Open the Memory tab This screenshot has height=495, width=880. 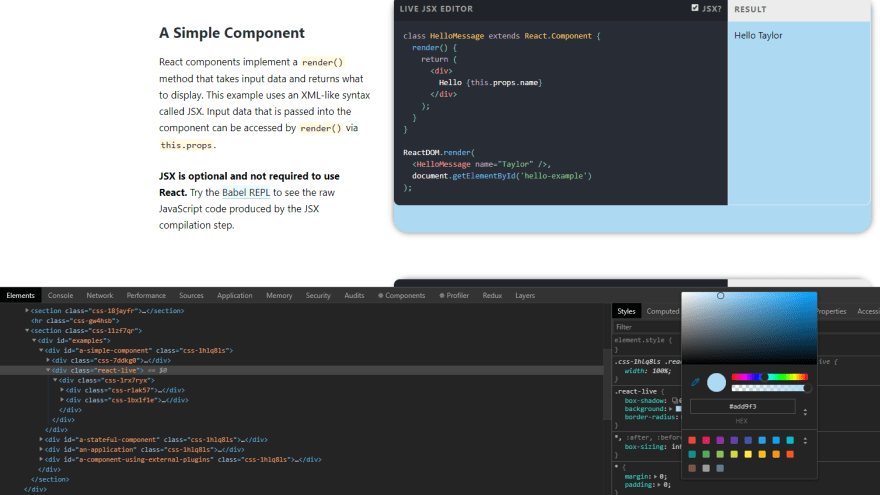point(279,295)
